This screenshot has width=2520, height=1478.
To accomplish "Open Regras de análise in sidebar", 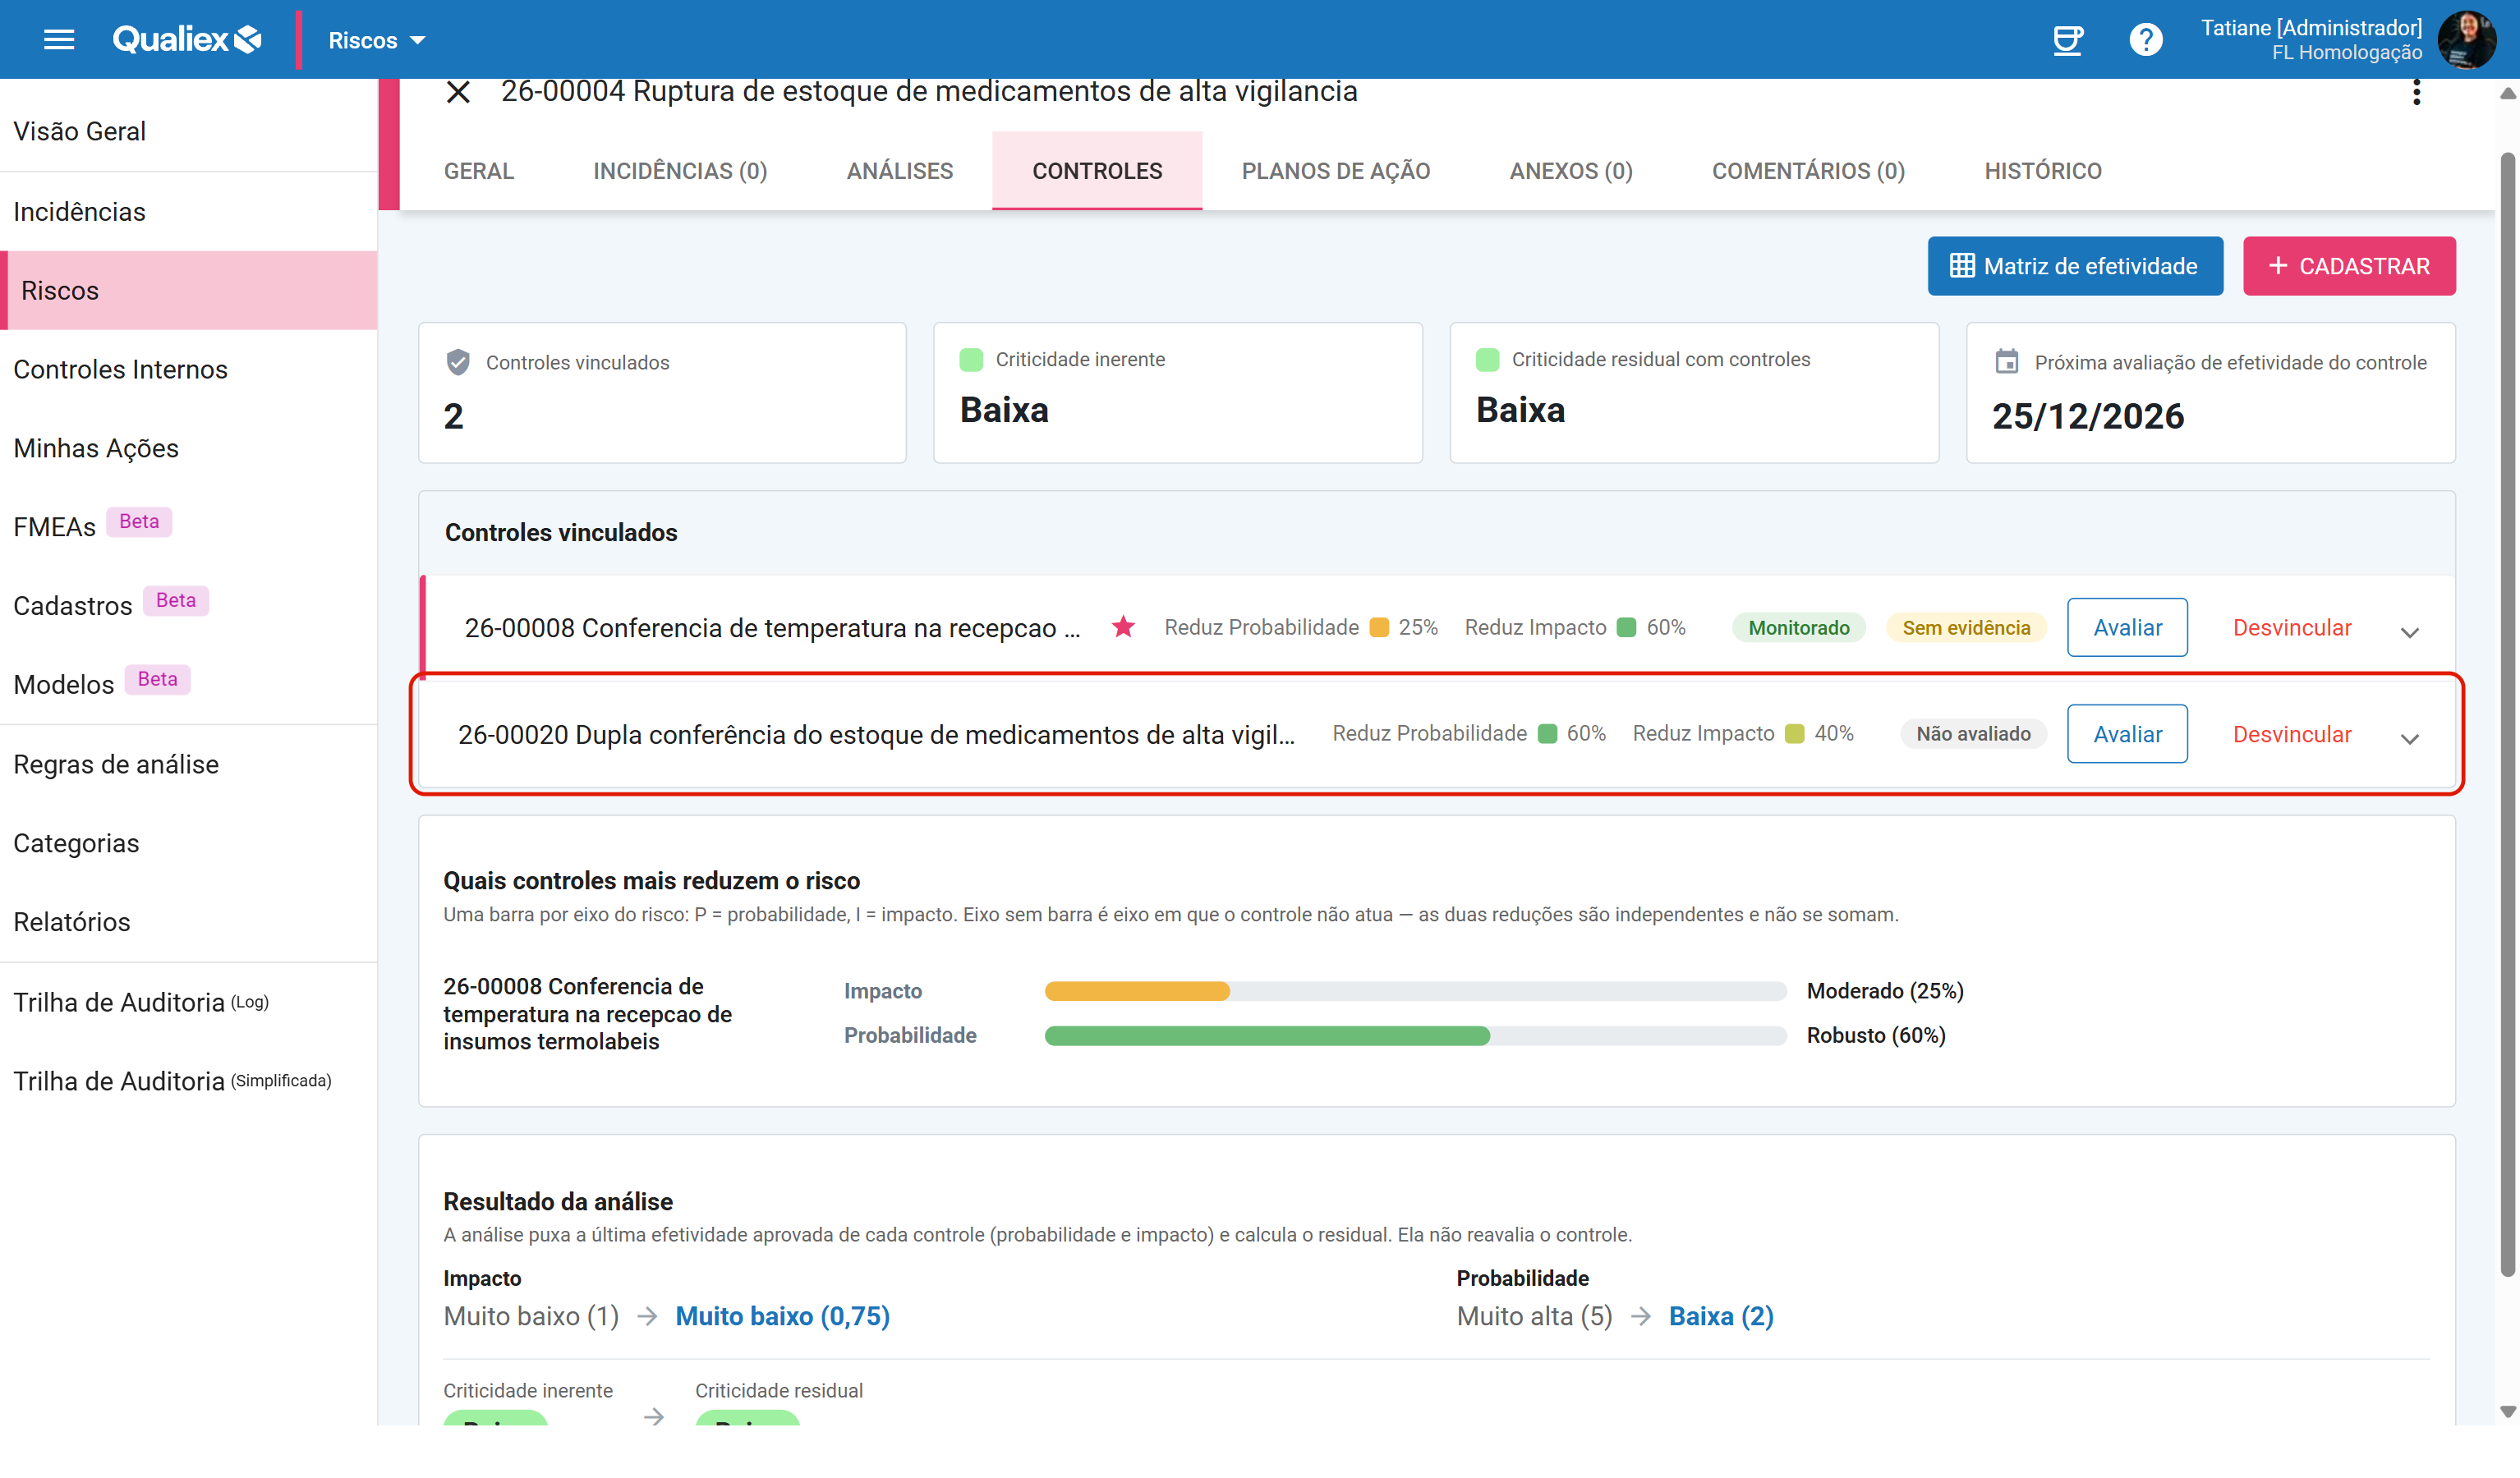I will [189, 764].
